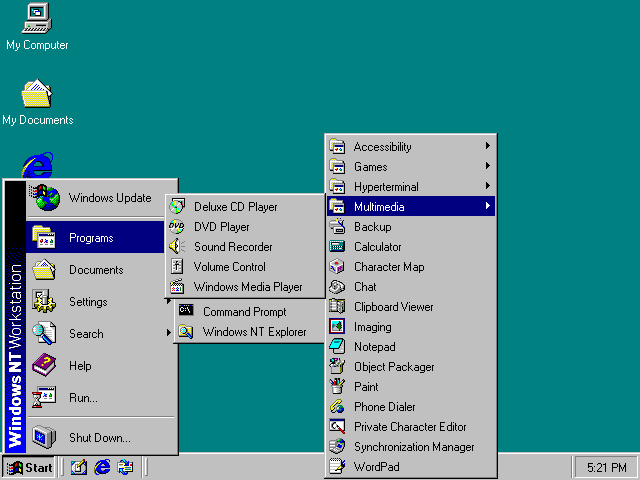Image resolution: width=640 pixels, height=480 pixels.
Task: Open Sound Recorder speaker icon
Action: [177, 247]
